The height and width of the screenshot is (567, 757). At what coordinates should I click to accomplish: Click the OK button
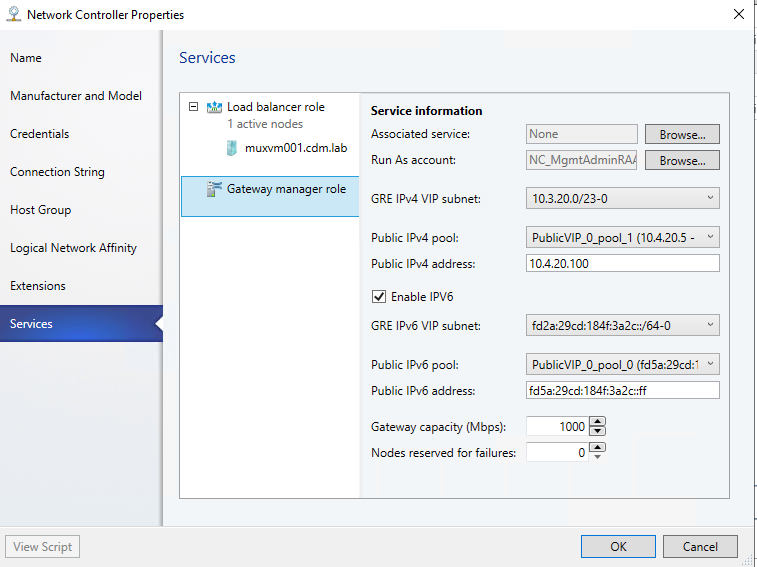[618, 546]
